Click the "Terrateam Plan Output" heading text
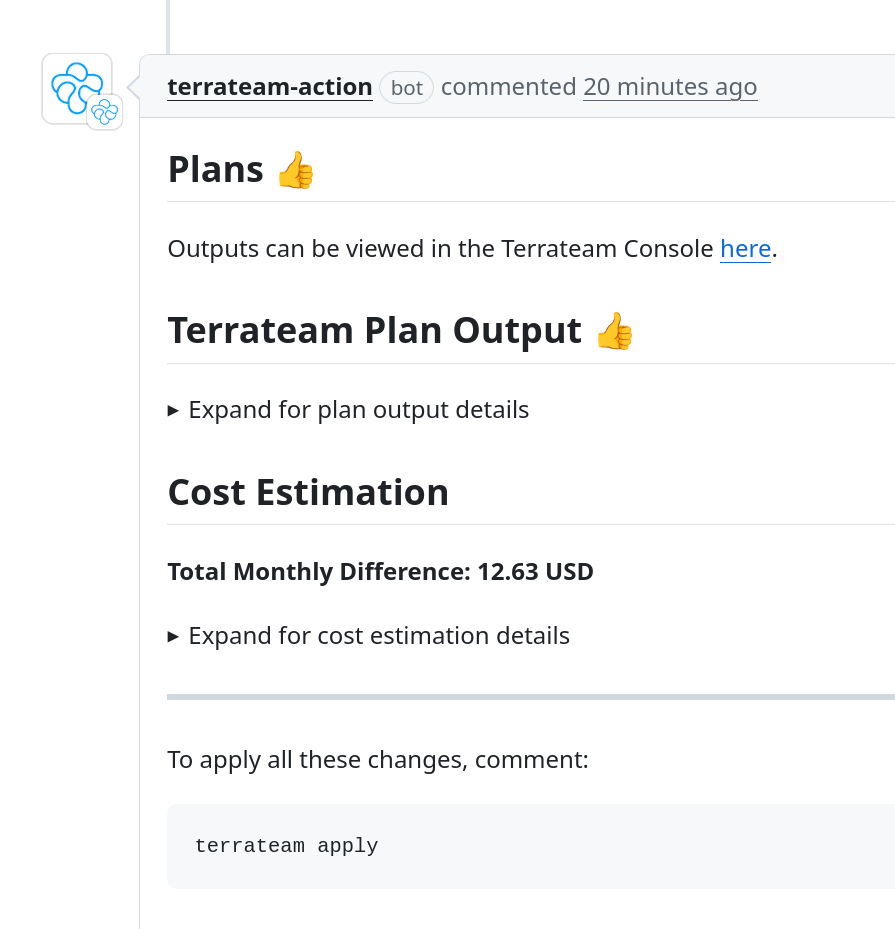Screen dimensions: 895x929 coord(374,330)
